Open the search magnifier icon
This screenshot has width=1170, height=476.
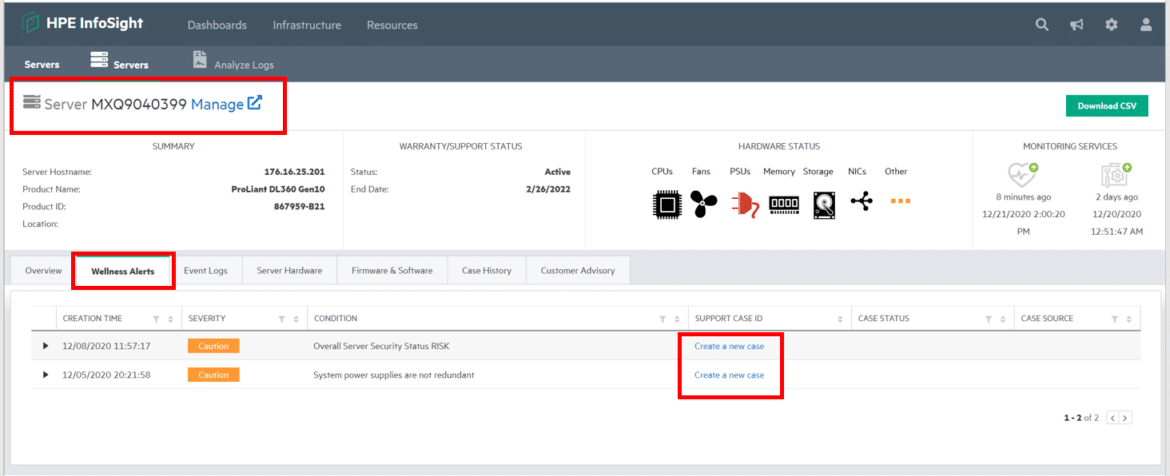coord(1042,25)
